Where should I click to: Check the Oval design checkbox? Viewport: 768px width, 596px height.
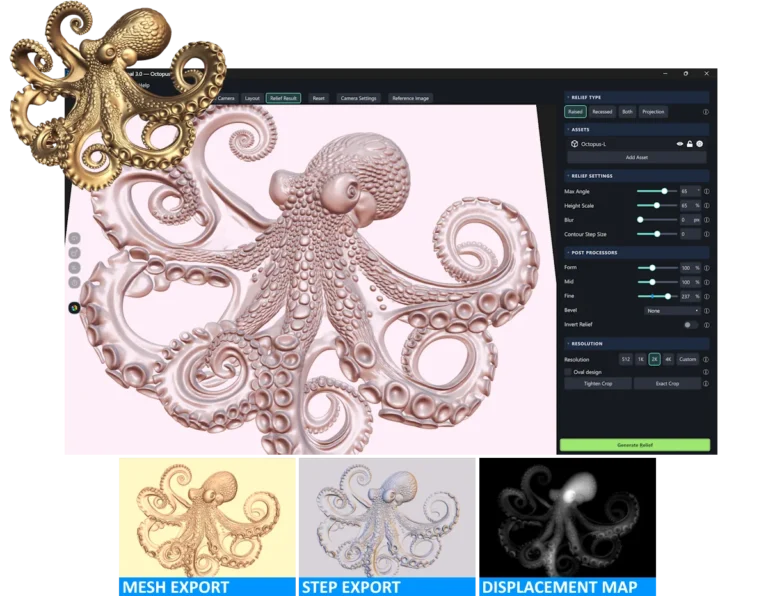568,372
